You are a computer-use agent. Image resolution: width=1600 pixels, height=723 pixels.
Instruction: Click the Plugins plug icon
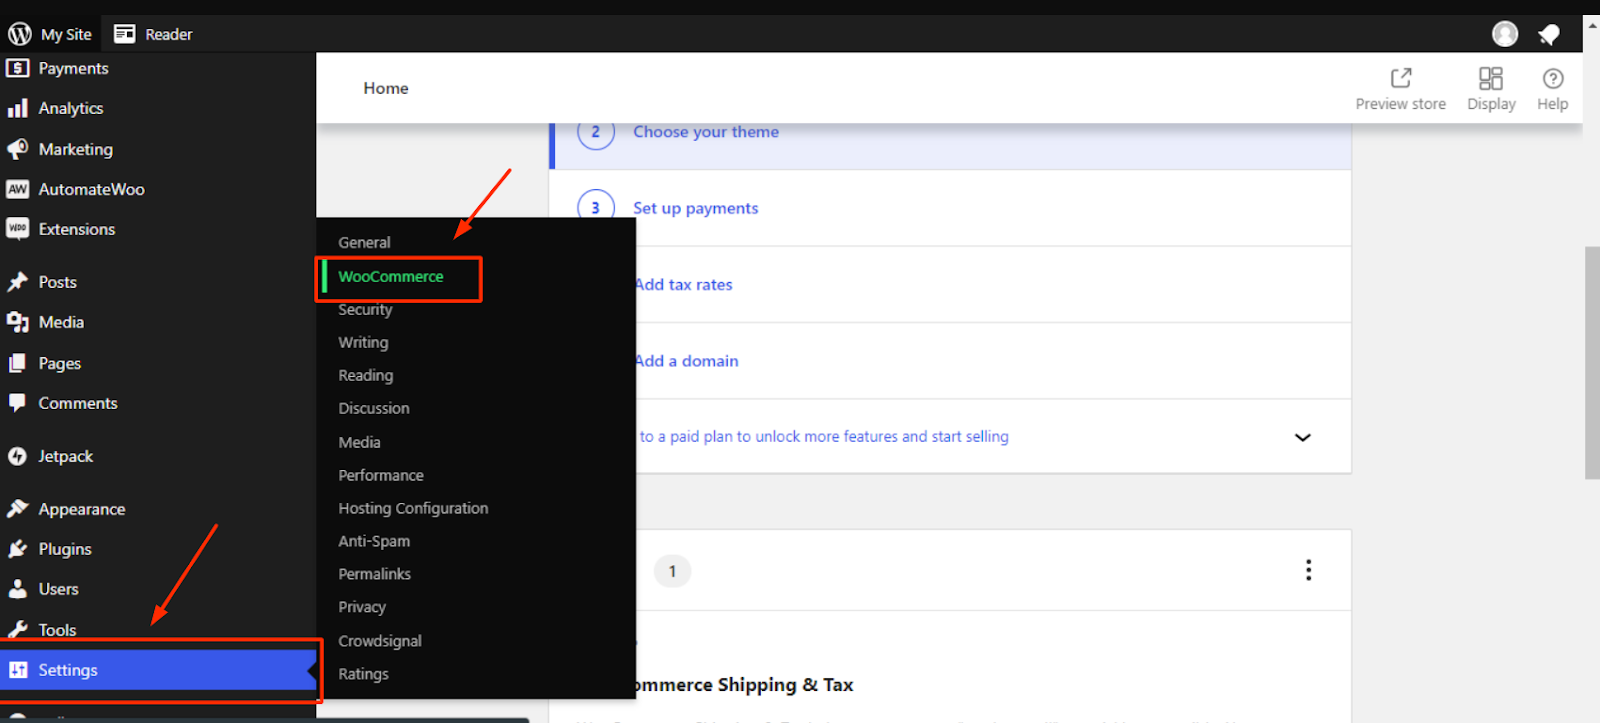click(x=18, y=549)
